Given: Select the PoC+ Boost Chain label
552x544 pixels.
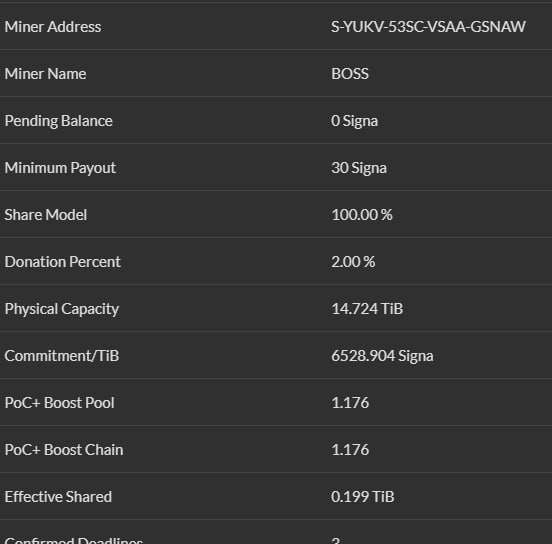Looking at the screenshot, I should coord(64,450).
